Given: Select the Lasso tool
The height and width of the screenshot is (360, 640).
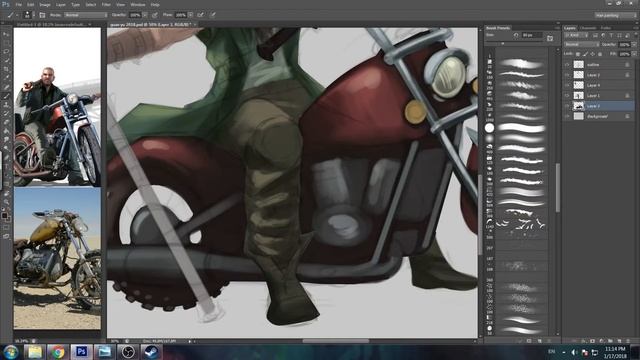Looking at the screenshot, I should coord(6,52).
